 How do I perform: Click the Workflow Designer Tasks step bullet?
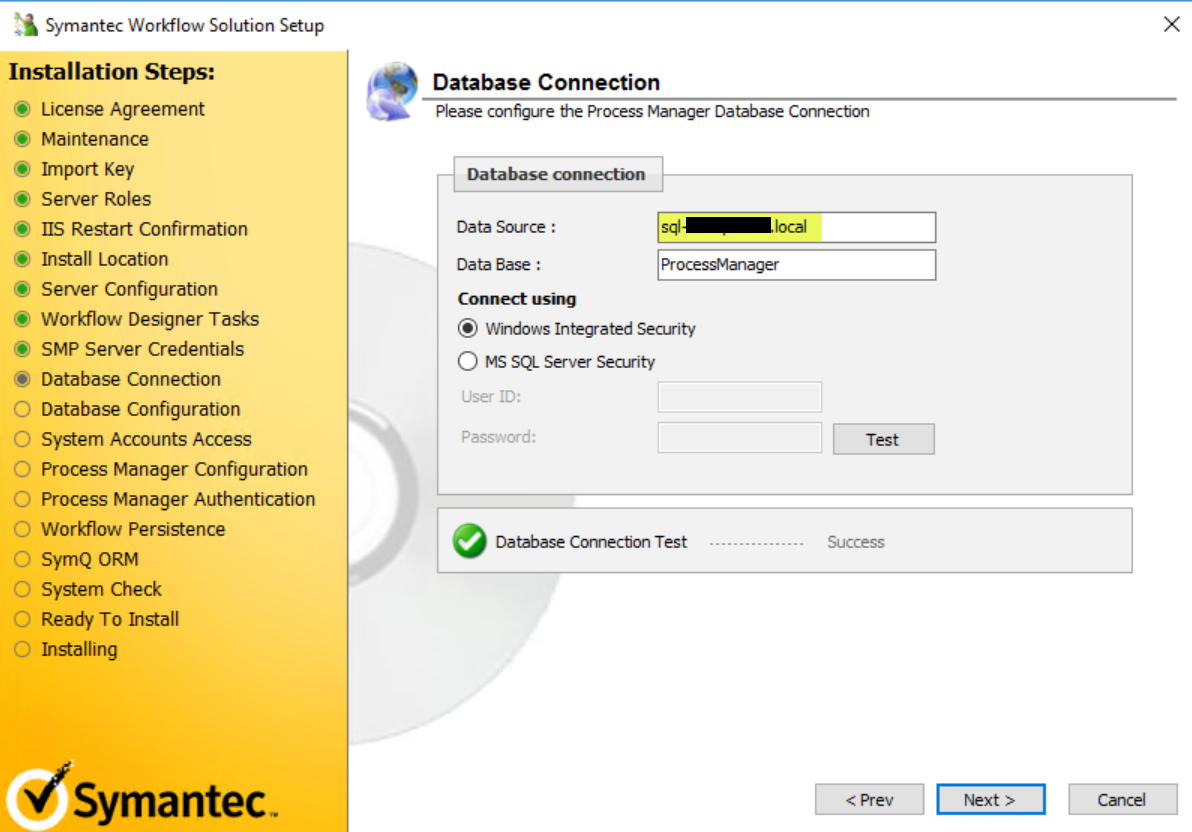(23, 319)
